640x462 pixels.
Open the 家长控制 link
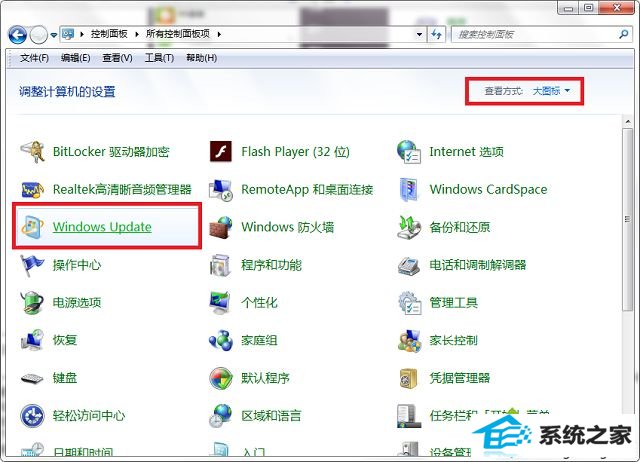(453, 340)
